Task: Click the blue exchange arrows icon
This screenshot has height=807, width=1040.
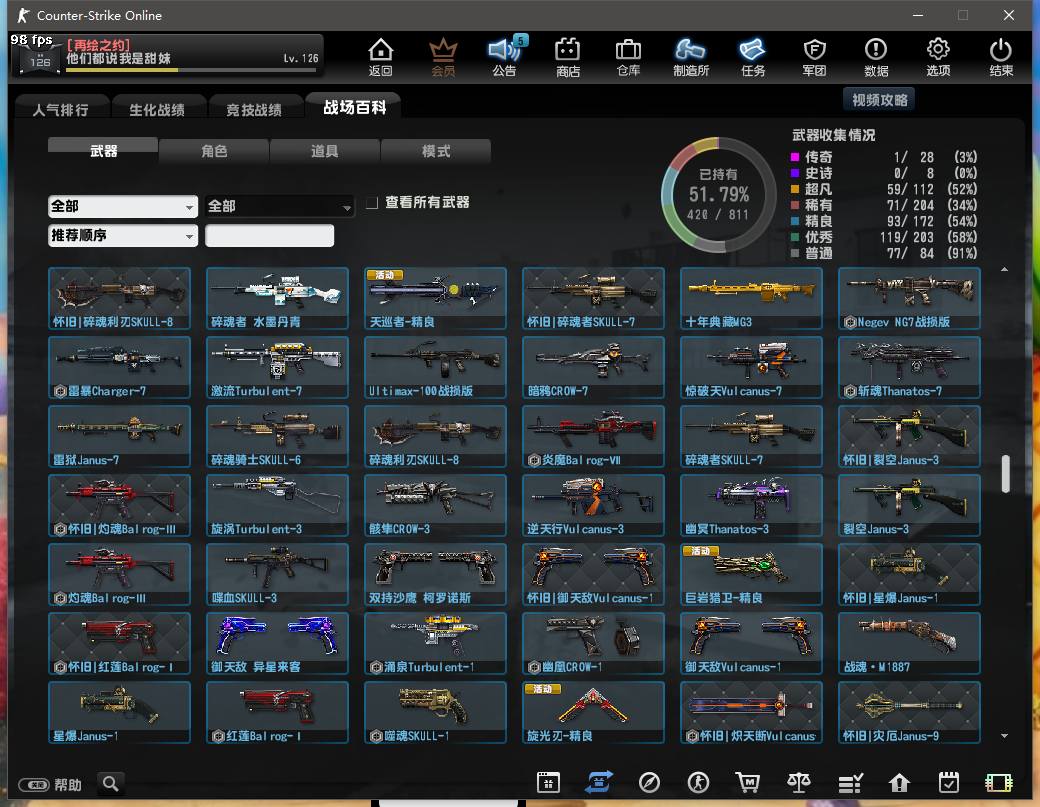Action: click(598, 782)
